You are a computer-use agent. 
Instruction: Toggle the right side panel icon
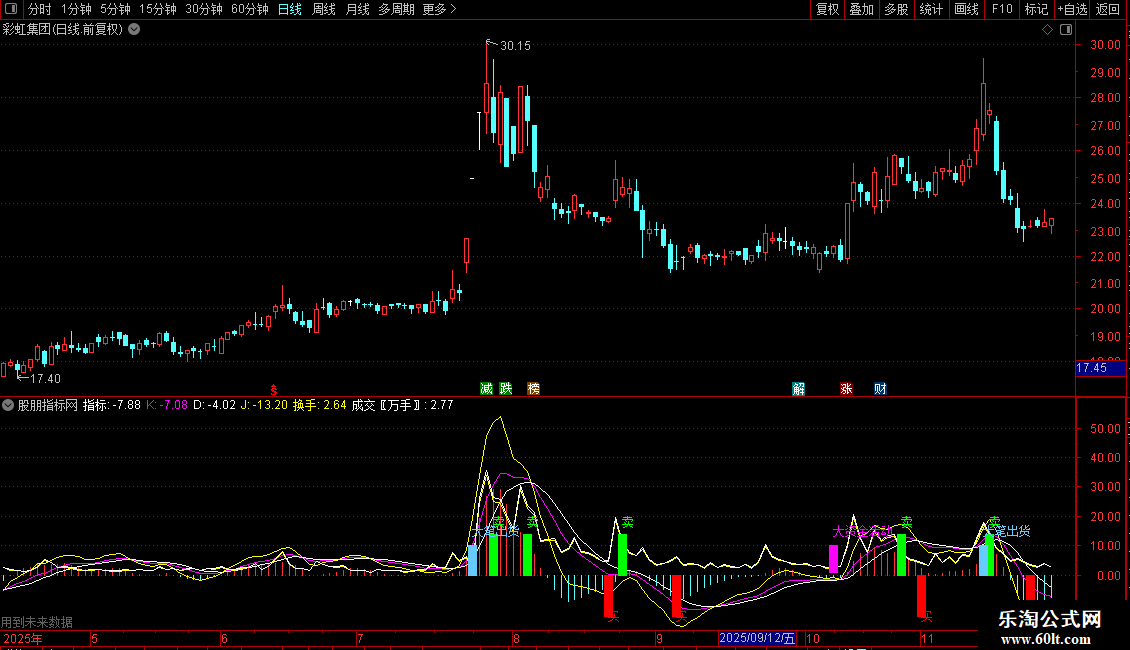1066,30
